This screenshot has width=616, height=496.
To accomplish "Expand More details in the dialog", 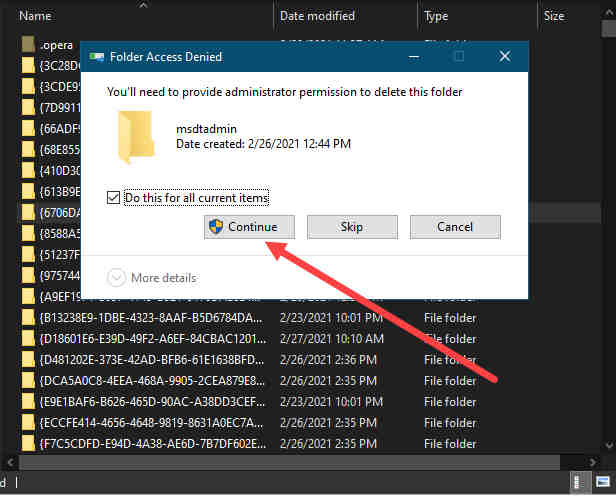I will [x=151, y=277].
